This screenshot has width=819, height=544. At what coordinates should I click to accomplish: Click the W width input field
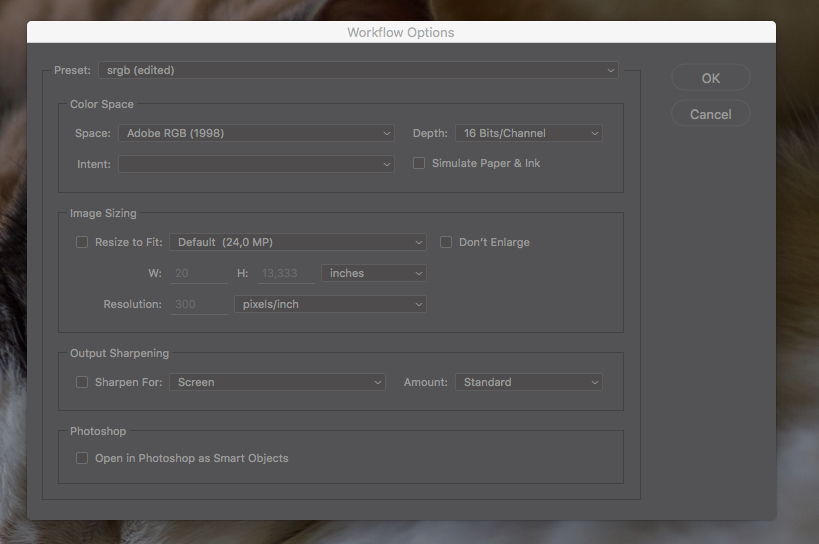[x=198, y=273]
